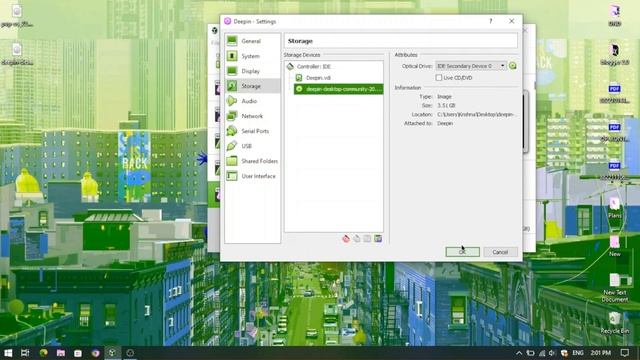Image resolution: width=640 pixels, height=360 pixels.
Task: Show hidden tray icons chevron
Action: [x=519, y=353]
